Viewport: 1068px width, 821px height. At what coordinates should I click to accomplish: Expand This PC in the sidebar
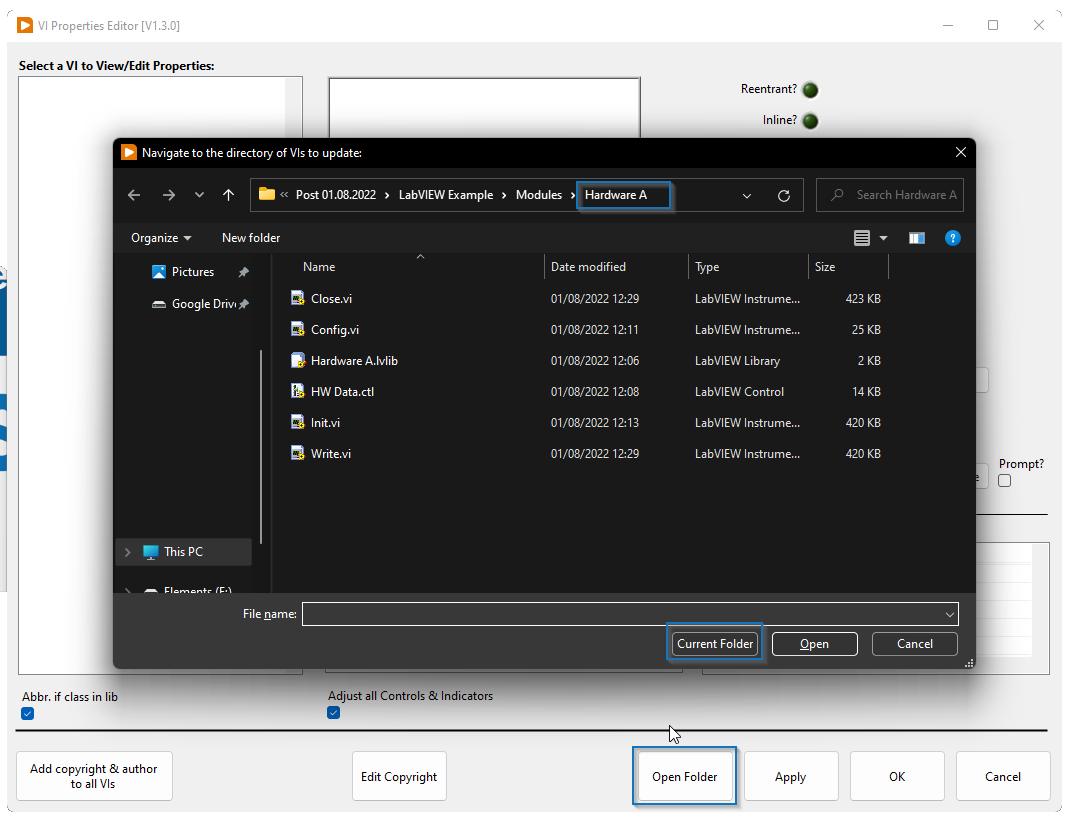[127, 551]
